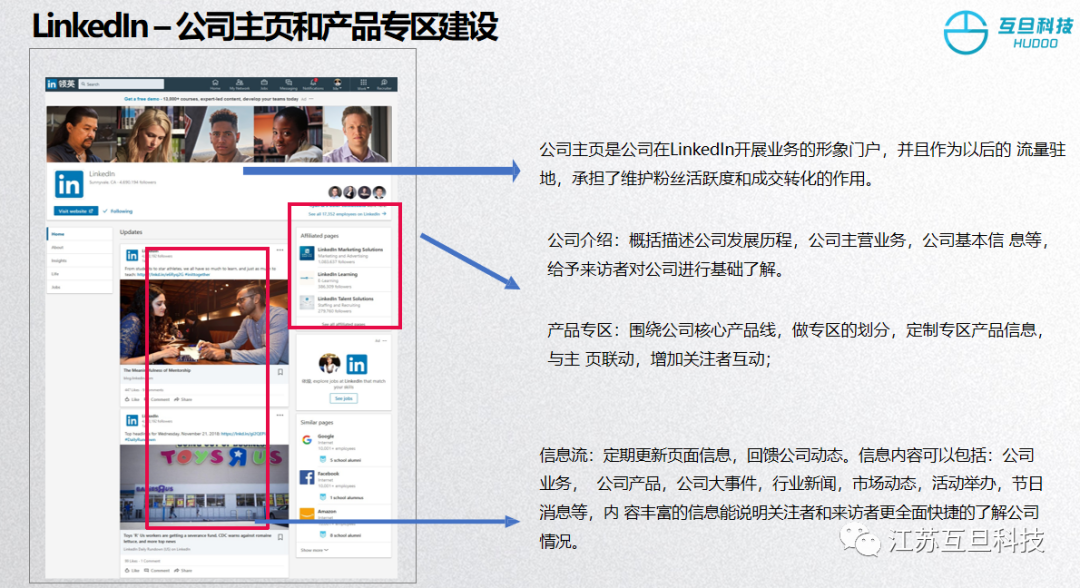
Task: Open LinkedIn Marketing Solutions affiliated page
Action: point(349,249)
